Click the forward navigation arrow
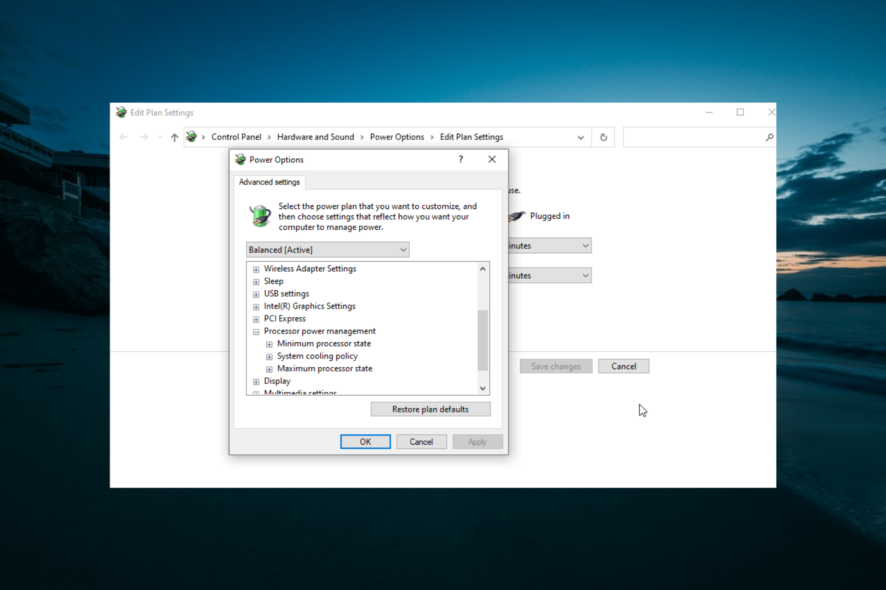The image size is (886, 590). pos(144,137)
